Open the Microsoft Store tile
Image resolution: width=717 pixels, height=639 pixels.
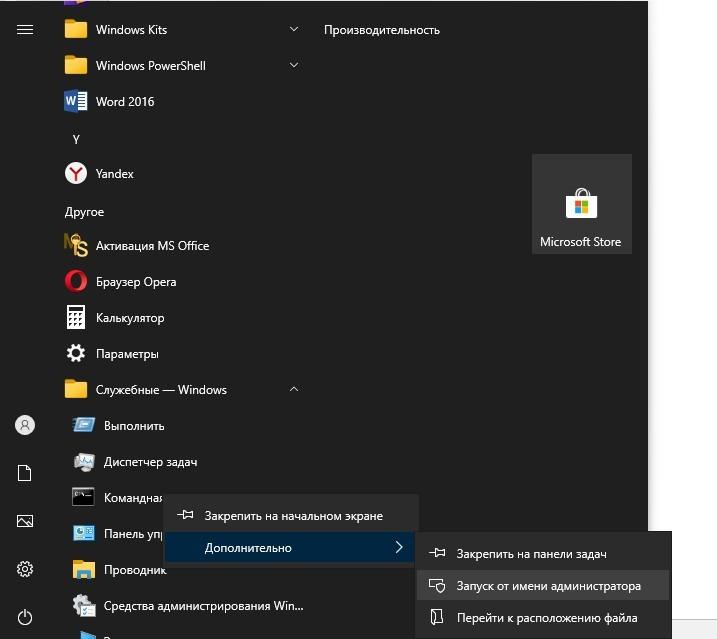coord(582,204)
